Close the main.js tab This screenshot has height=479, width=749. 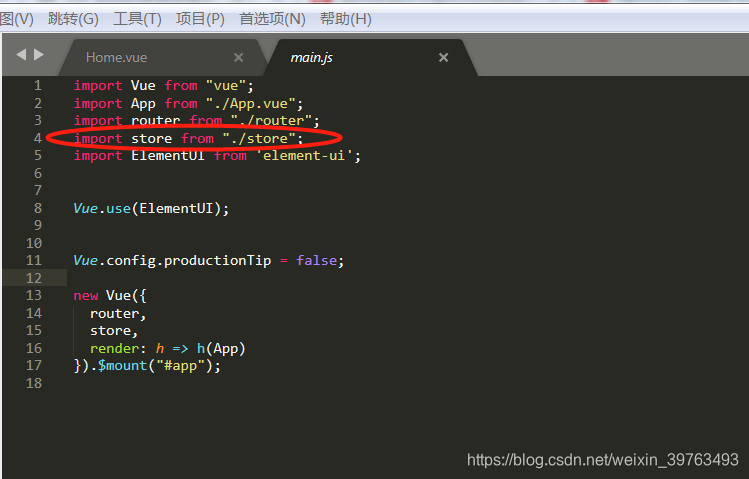pyautogui.click(x=443, y=58)
